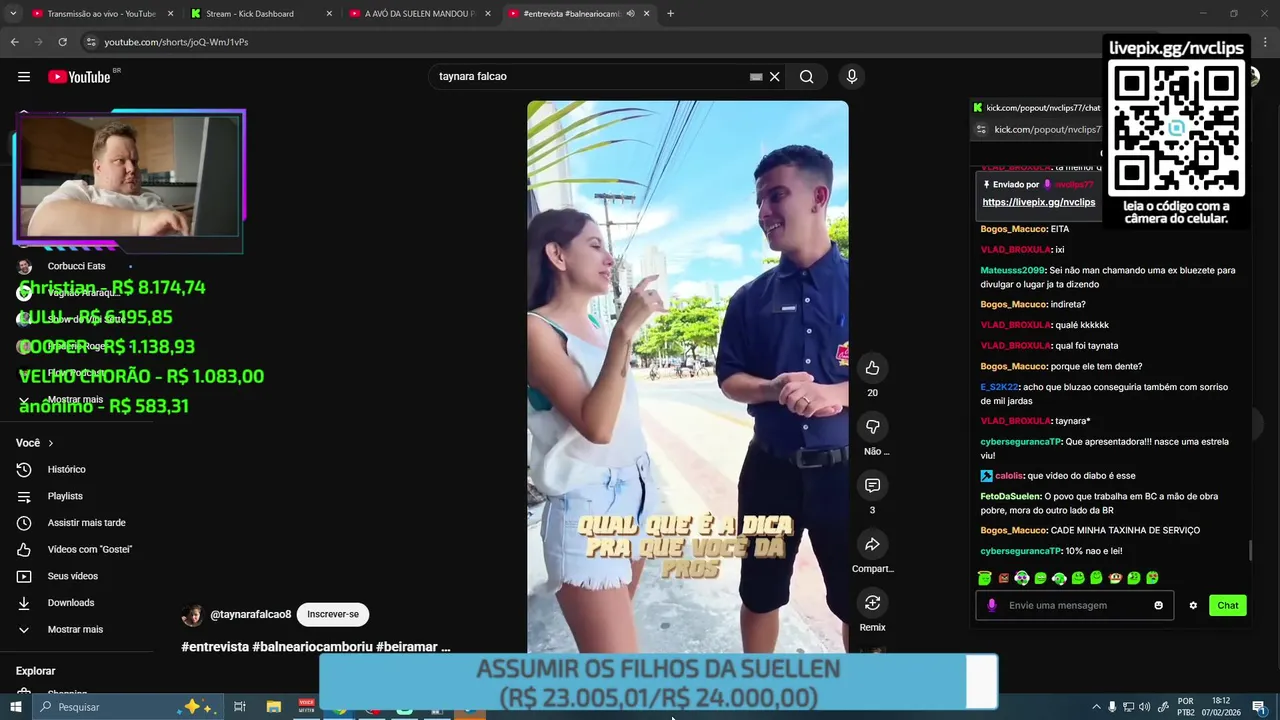1280x720 pixels.
Task: Expand Mostrar mais under subscriptions list
Action: [x=75, y=400]
